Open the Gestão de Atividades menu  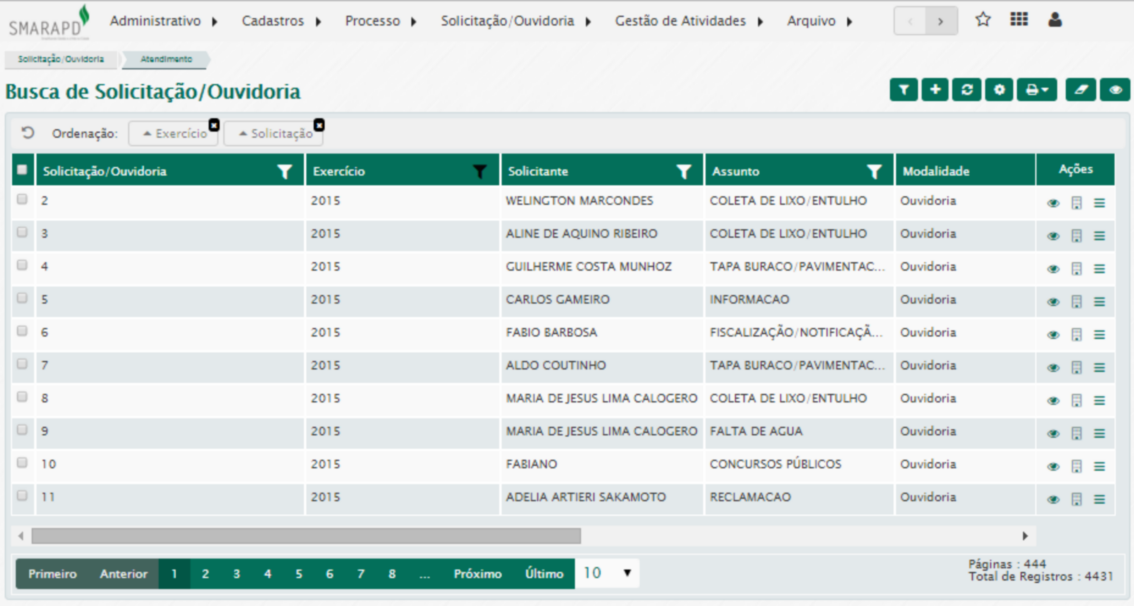point(688,21)
